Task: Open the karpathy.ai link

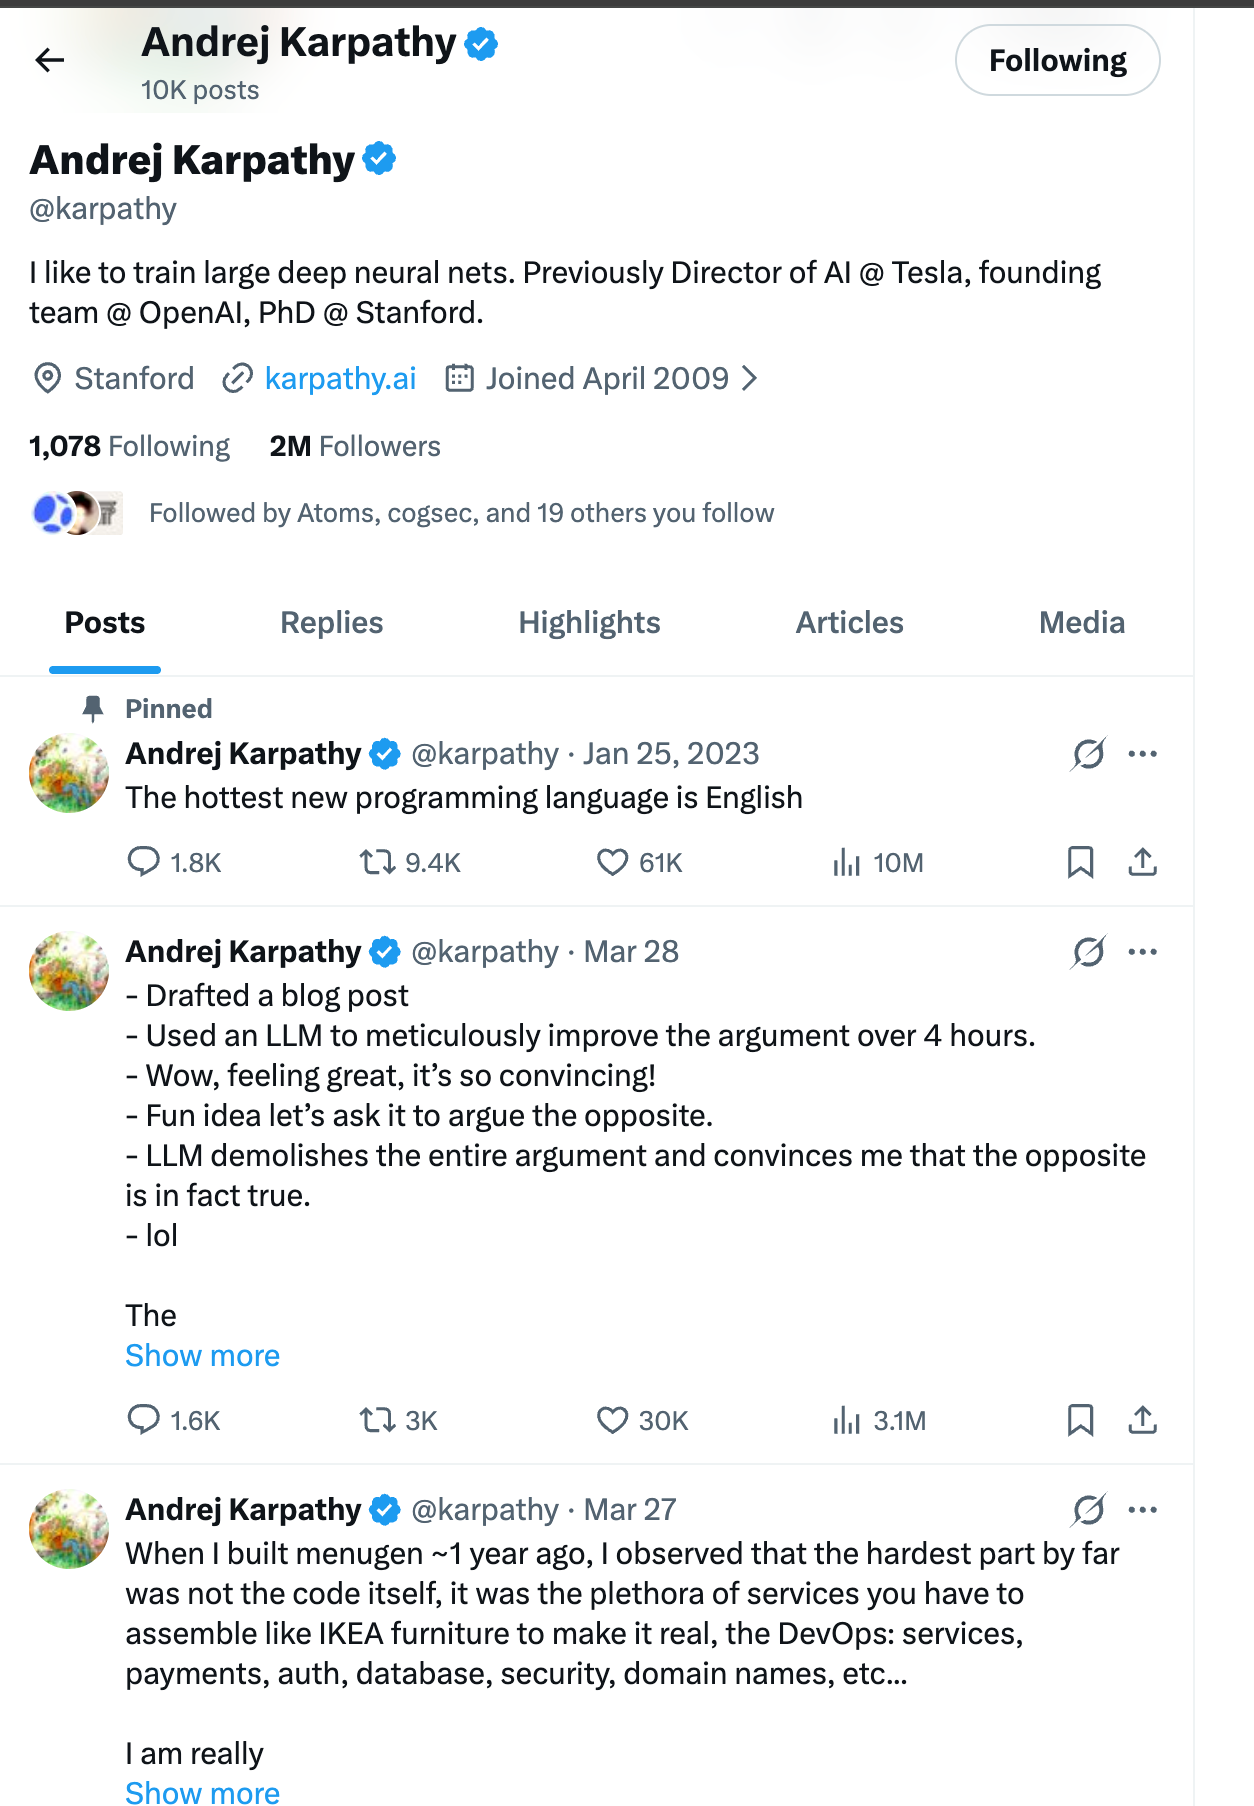Action: point(340,379)
